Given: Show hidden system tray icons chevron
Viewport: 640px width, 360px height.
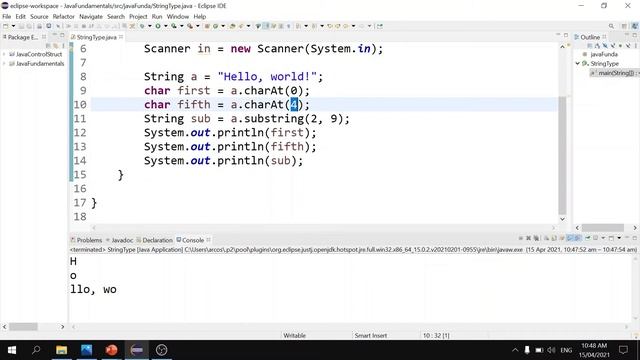Looking at the screenshot, I should tap(515, 350).
